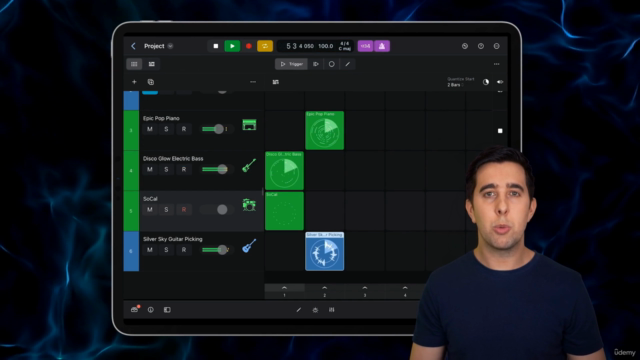Toggle the sidebar panel icon in the bottom bar
The image size is (640, 360).
pyautogui.click(x=167, y=310)
